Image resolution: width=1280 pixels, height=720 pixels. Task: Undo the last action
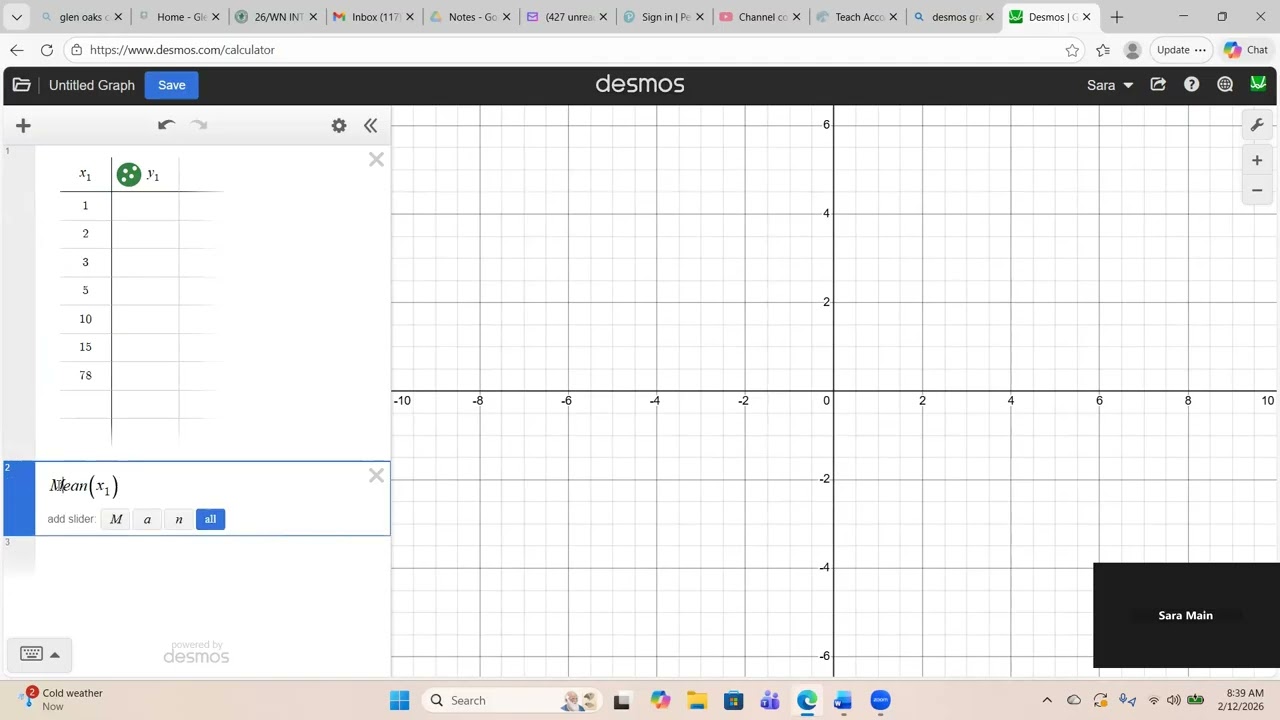pos(166,125)
